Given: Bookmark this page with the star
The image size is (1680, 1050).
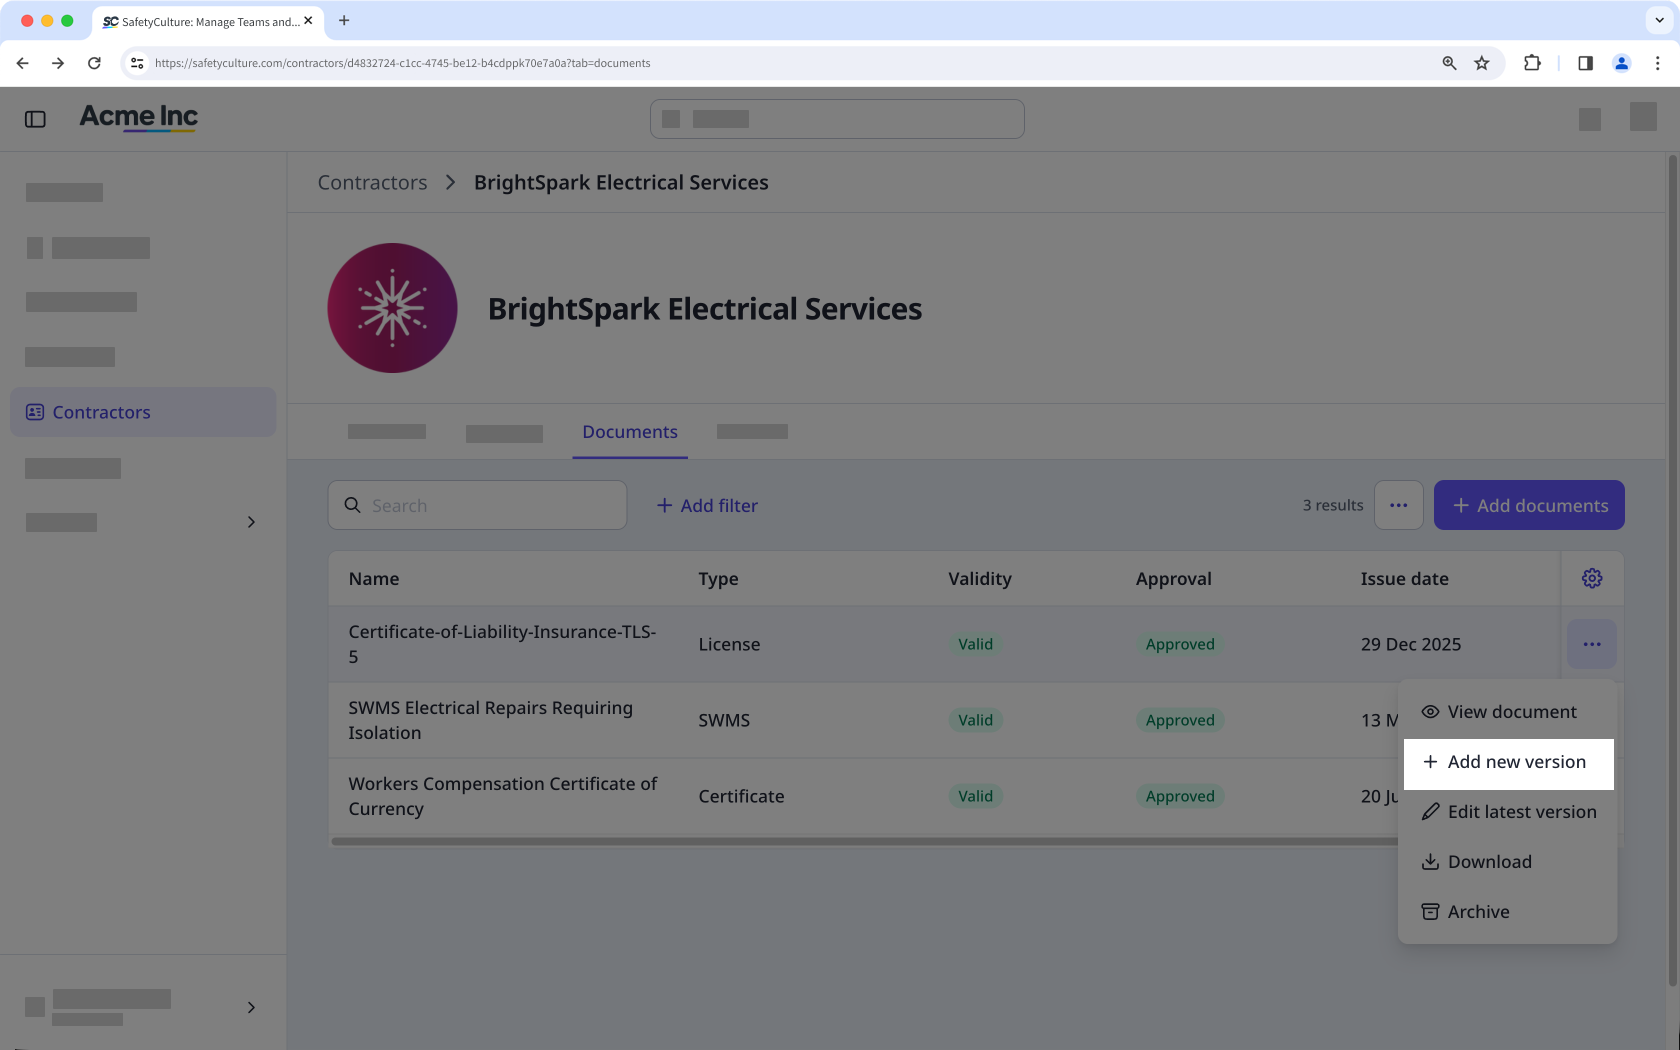Looking at the screenshot, I should pyautogui.click(x=1482, y=63).
